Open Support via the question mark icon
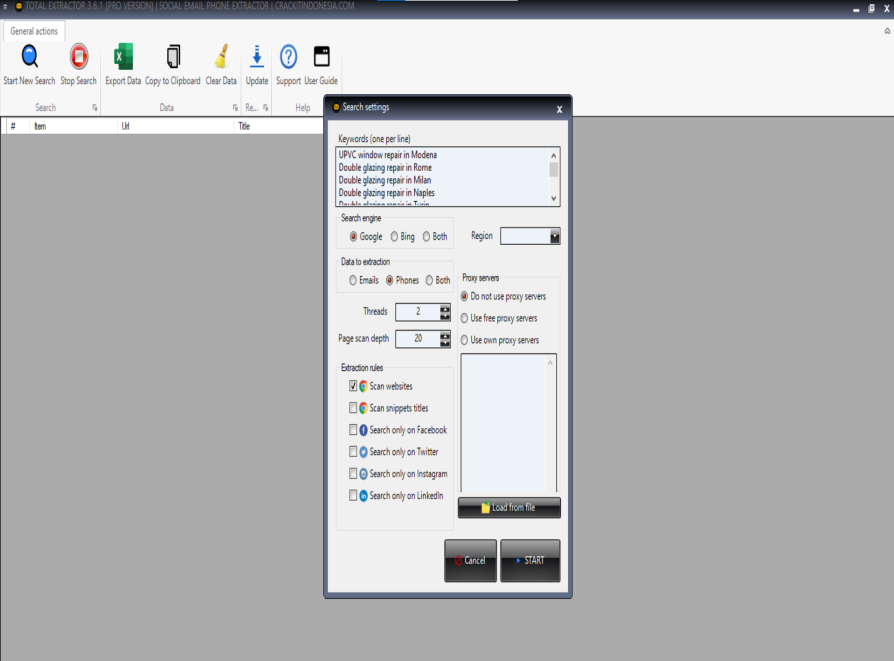Image resolution: width=894 pixels, height=661 pixels. click(x=288, y=56)
